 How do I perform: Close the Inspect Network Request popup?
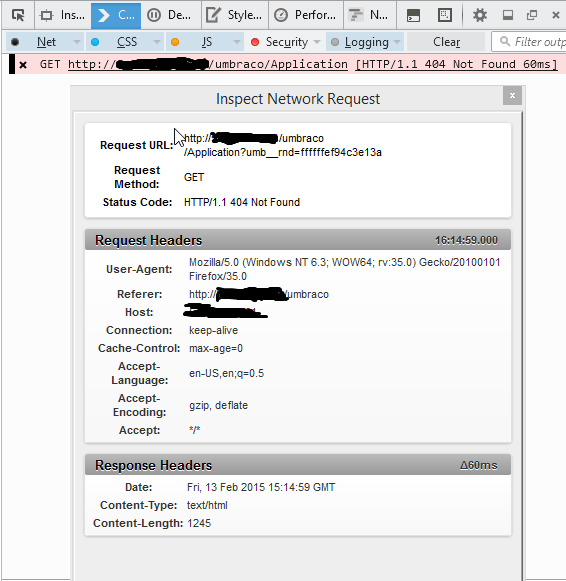click(512, 96)
